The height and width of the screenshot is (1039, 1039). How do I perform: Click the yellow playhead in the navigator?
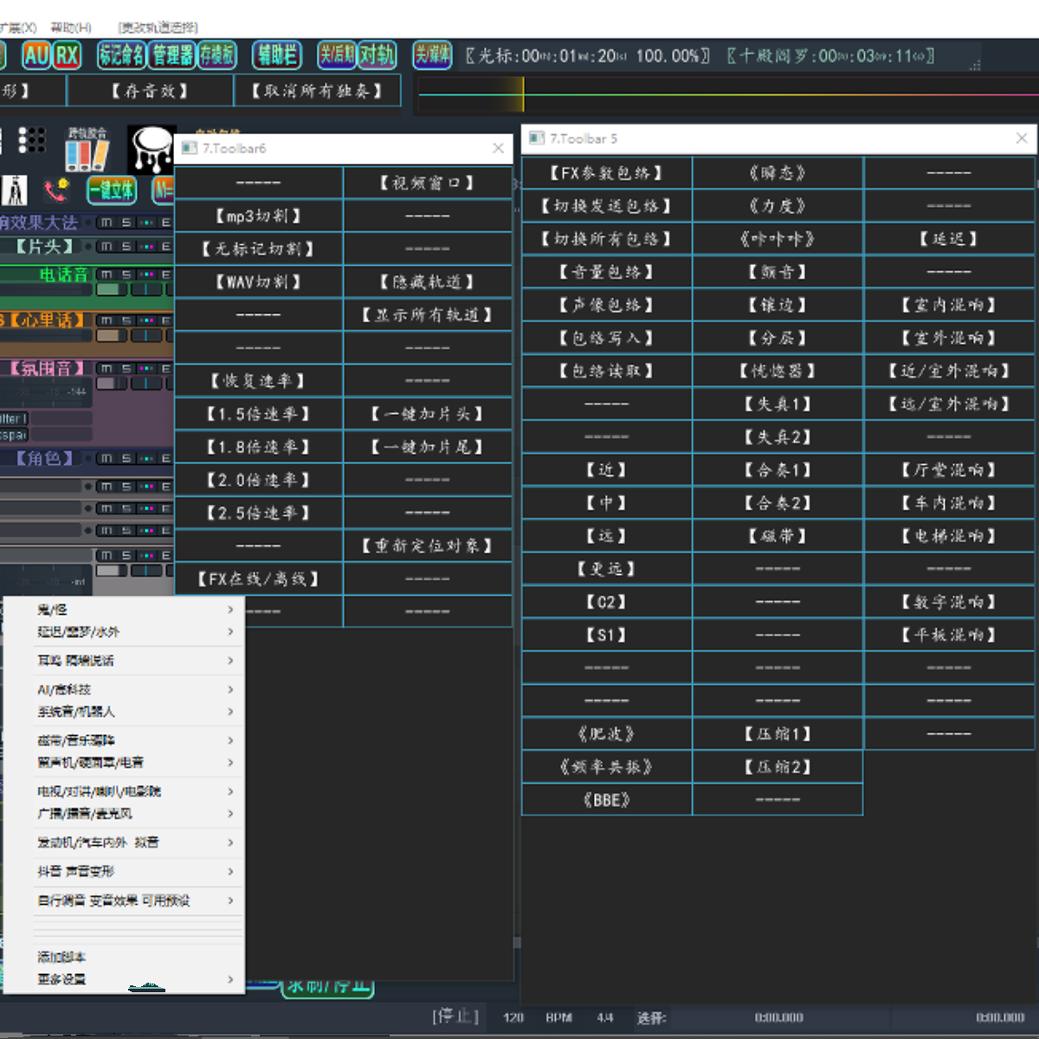[523, 94]
